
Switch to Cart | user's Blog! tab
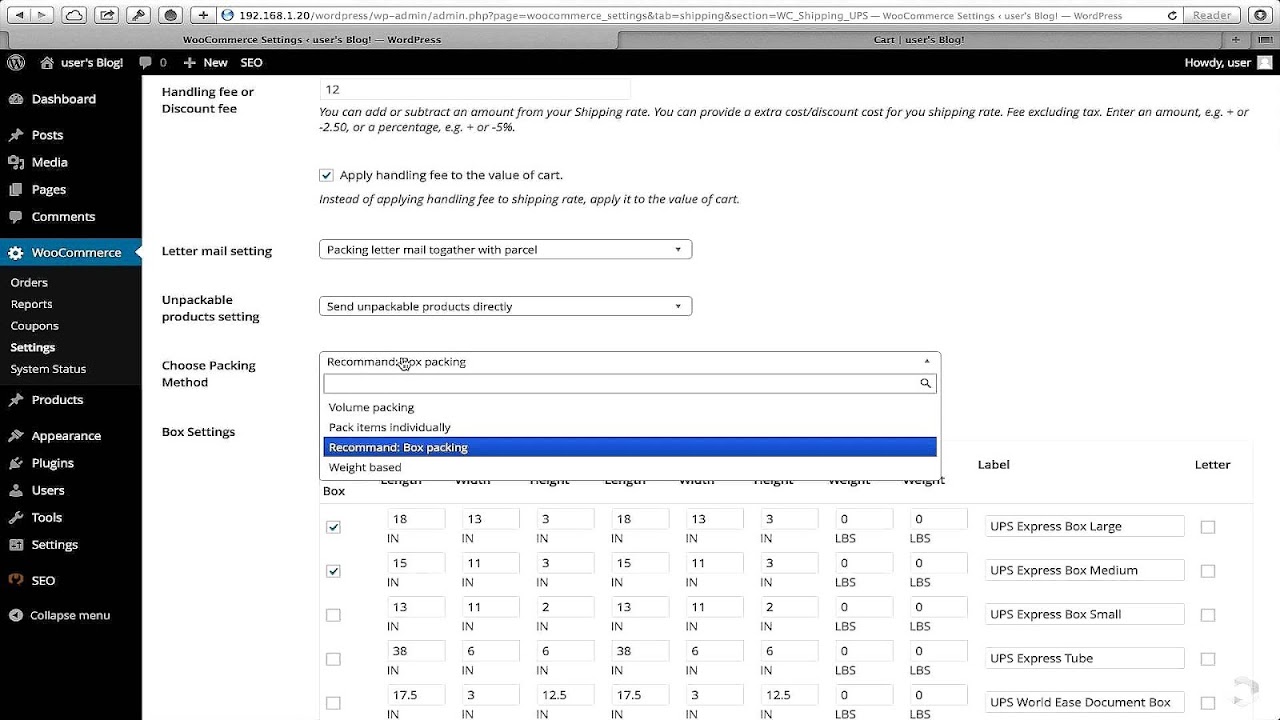[x=918, y=39]
